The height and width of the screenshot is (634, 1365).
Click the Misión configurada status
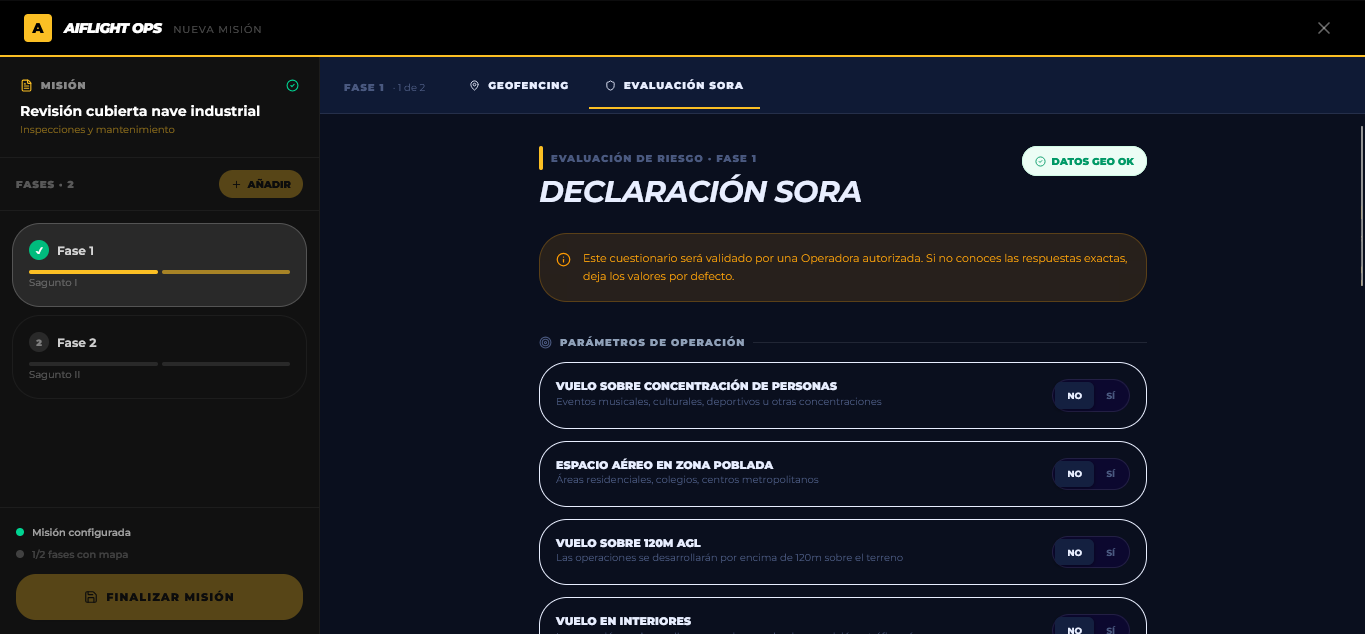click(x=81, y=532)
